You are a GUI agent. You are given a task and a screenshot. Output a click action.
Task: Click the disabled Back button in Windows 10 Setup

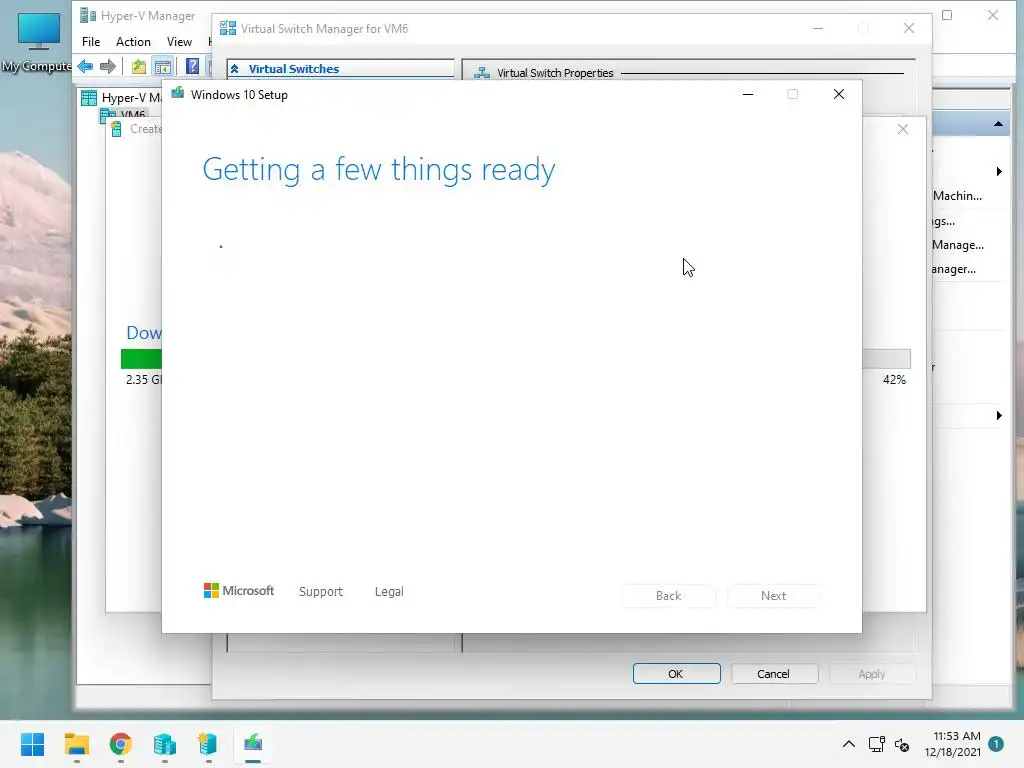pyautogui.click(x=668, y=596)
